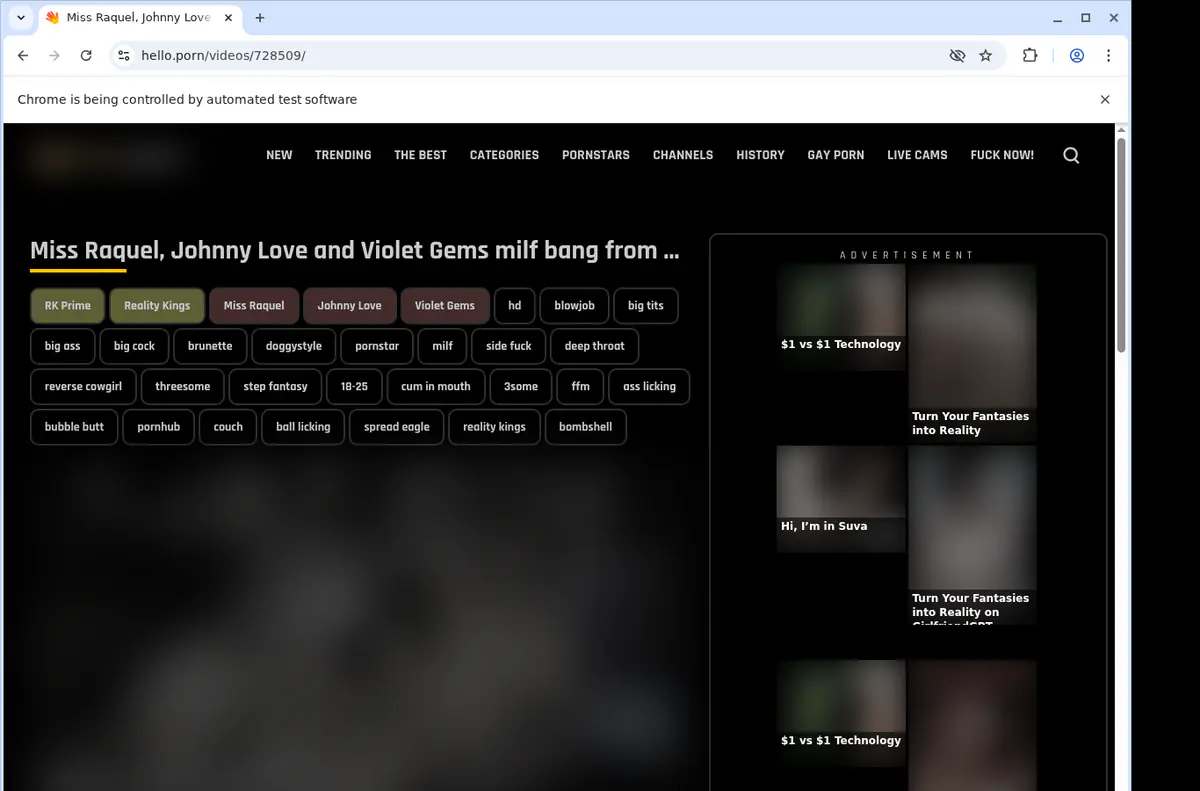The image size is (1200, 791).
Task: Bookmark this page with the star icon
Action: (986, 56)
